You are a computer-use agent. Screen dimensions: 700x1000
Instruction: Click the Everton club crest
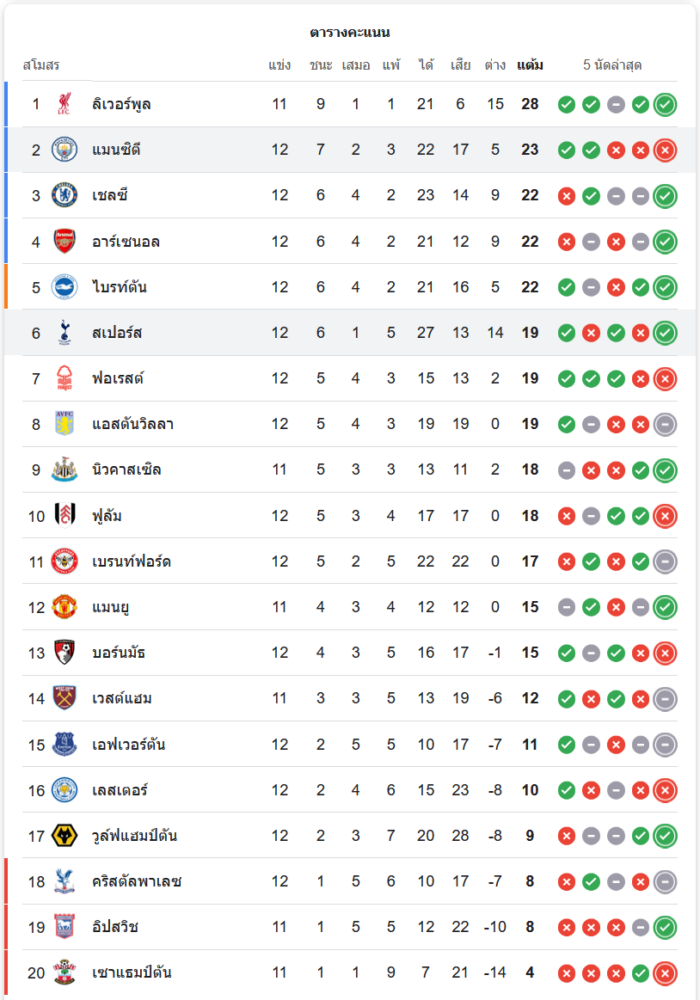[x=65, y=744]
